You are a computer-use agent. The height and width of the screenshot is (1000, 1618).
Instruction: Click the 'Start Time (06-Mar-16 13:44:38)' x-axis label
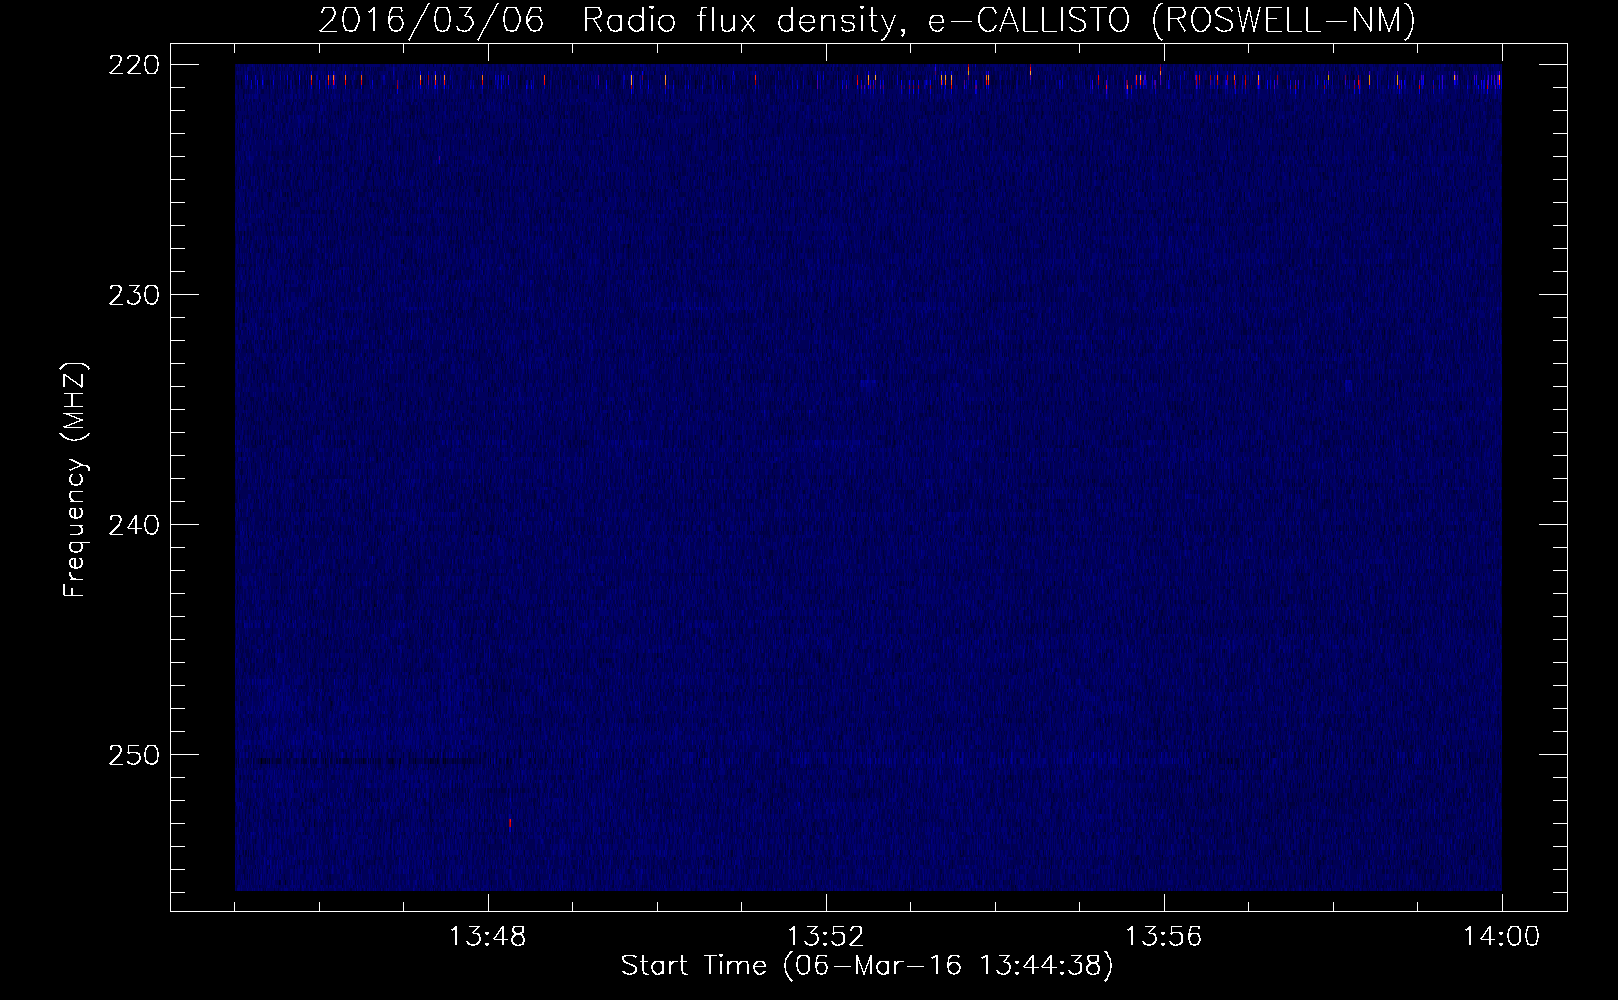click(867, 966)
